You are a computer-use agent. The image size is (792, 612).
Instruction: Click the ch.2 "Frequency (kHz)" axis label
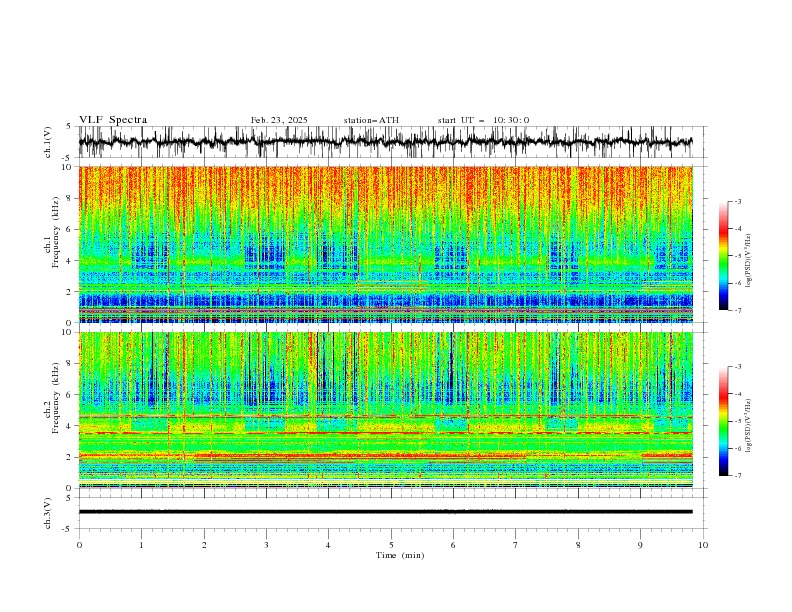pyautogui.click(x=56, y=397)
